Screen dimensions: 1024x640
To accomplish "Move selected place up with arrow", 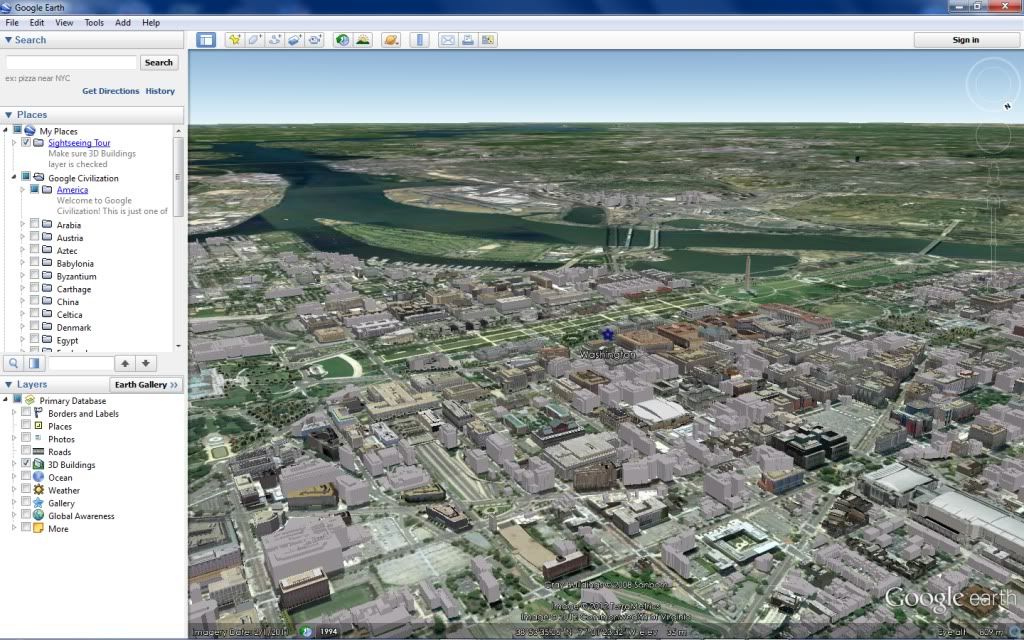I will pyautogui.click(x=125, y=363).
